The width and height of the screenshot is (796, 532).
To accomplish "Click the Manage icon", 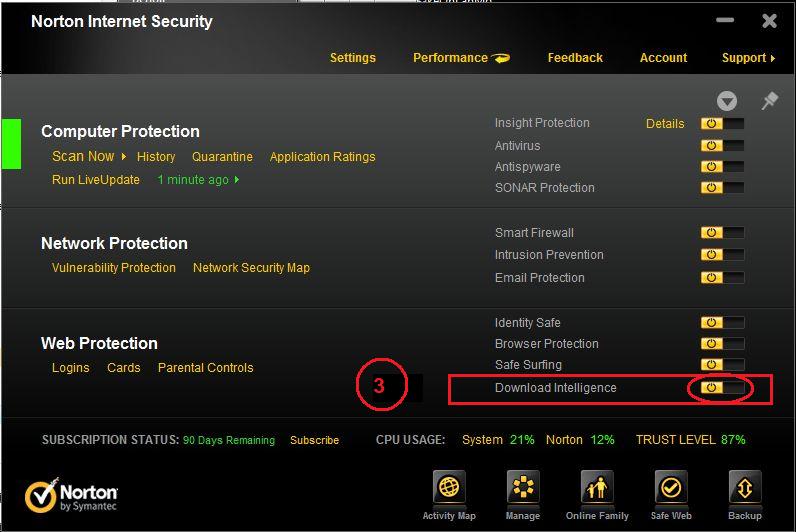I will click(523, 487).
